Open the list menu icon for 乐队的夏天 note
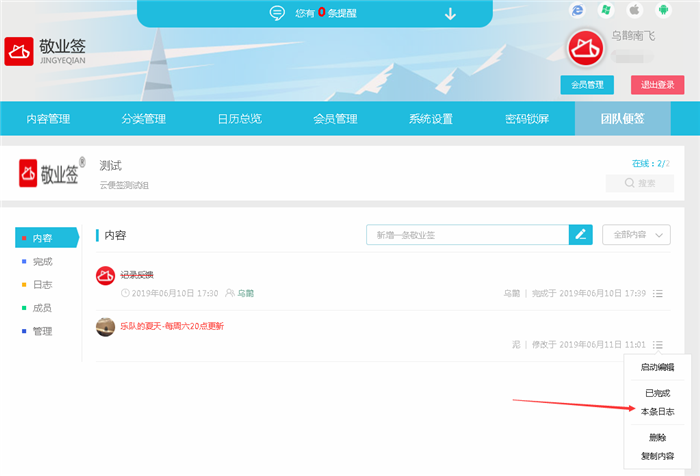 click(658, 345)
